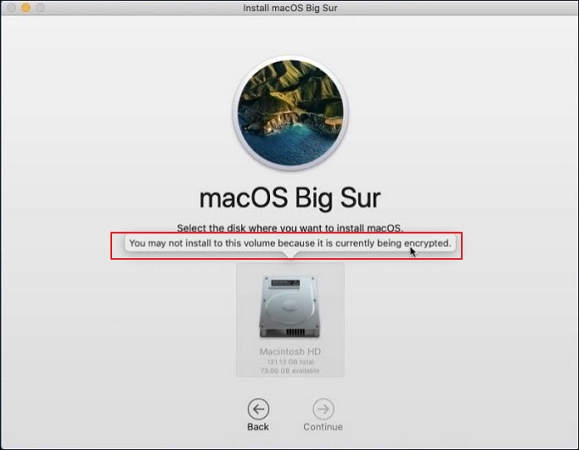The height and width of the screenshot is (450, 579).
Task: Click the encryption warning tooltip message
Action: 290,243
